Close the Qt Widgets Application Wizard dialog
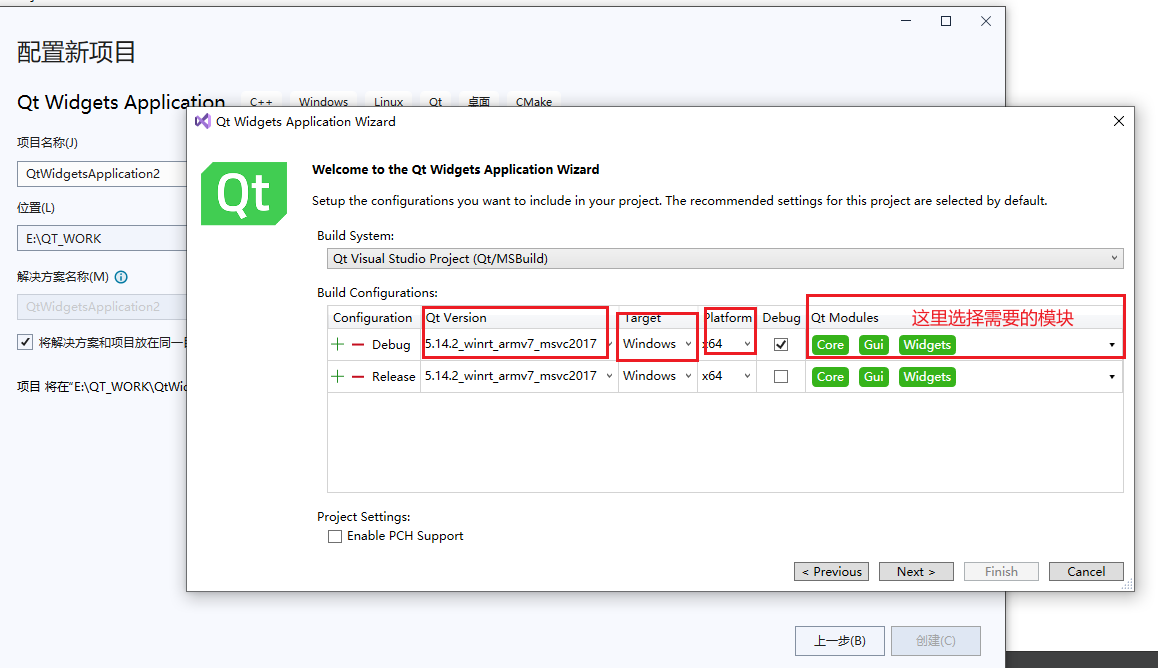Image resolution: width=1158 pixels, height=668 pixels. click(x=1119, y=121)
